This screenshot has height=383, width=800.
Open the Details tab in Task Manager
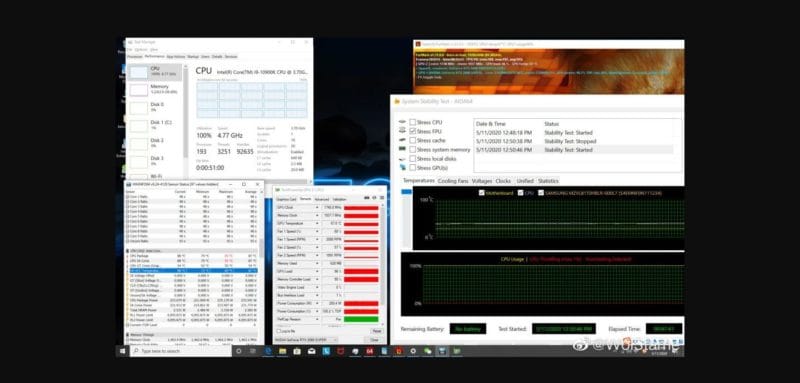point(217,57)
